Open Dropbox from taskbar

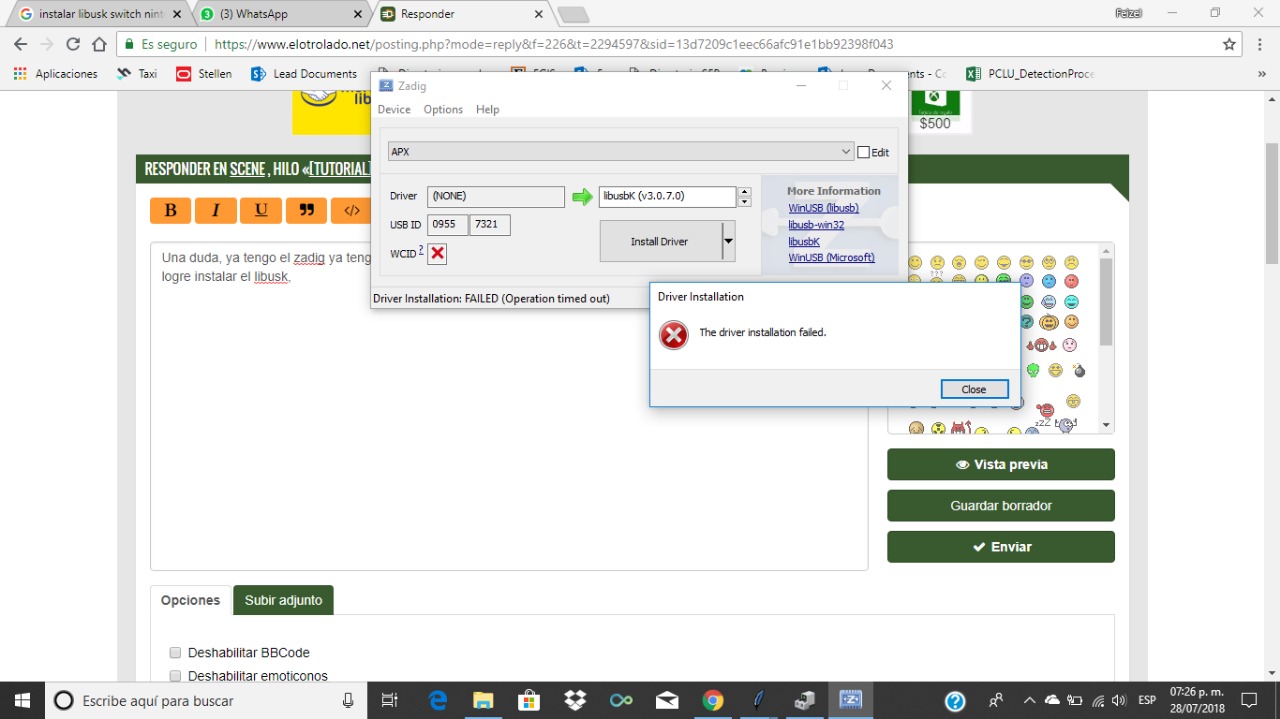click(x=575, y=700)
